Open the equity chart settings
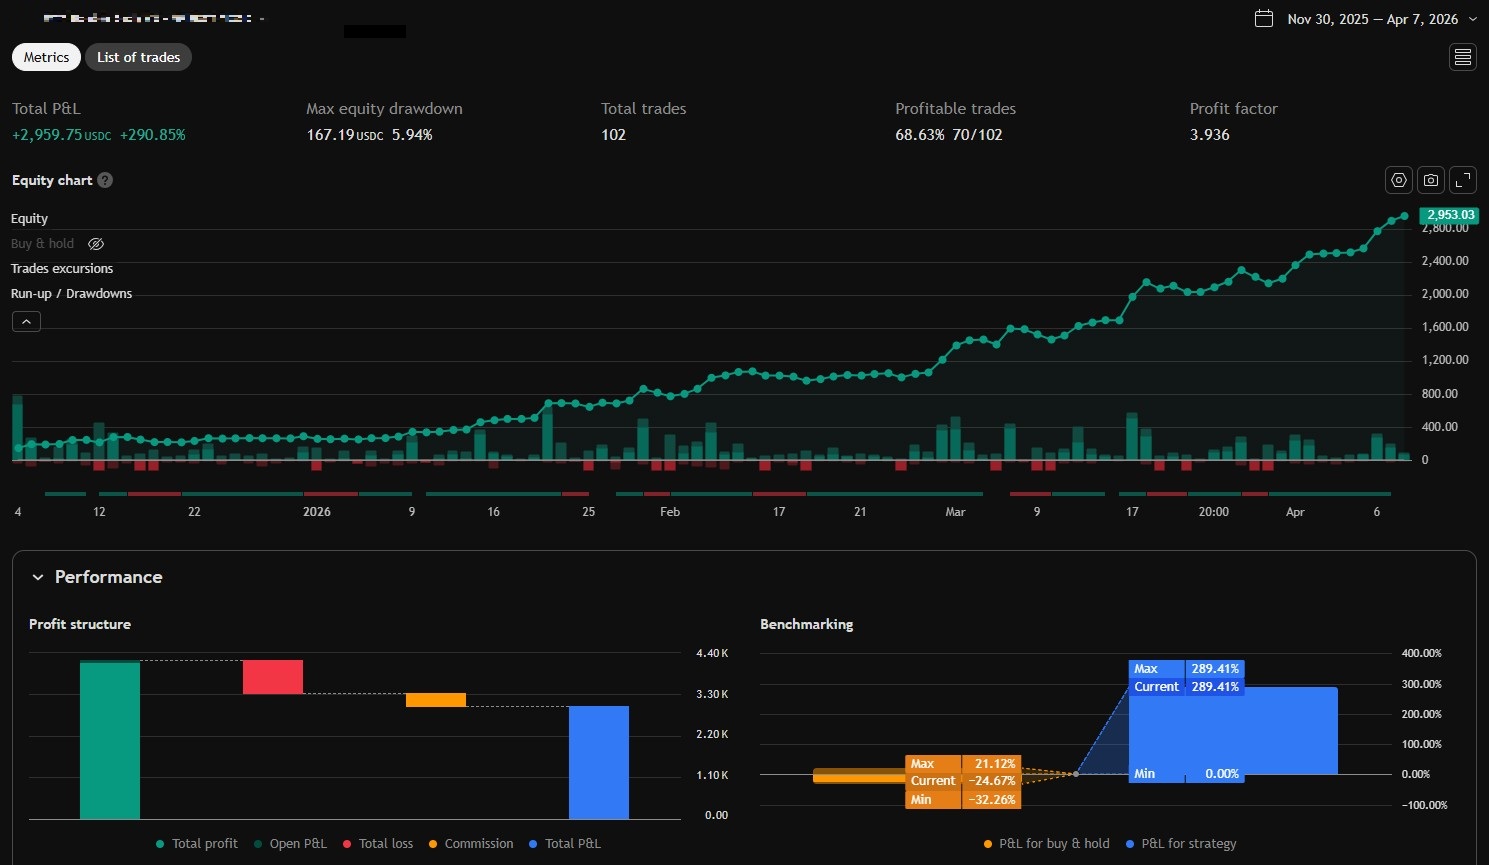This screenshot has width=1489, height=865. point(1397,180)
